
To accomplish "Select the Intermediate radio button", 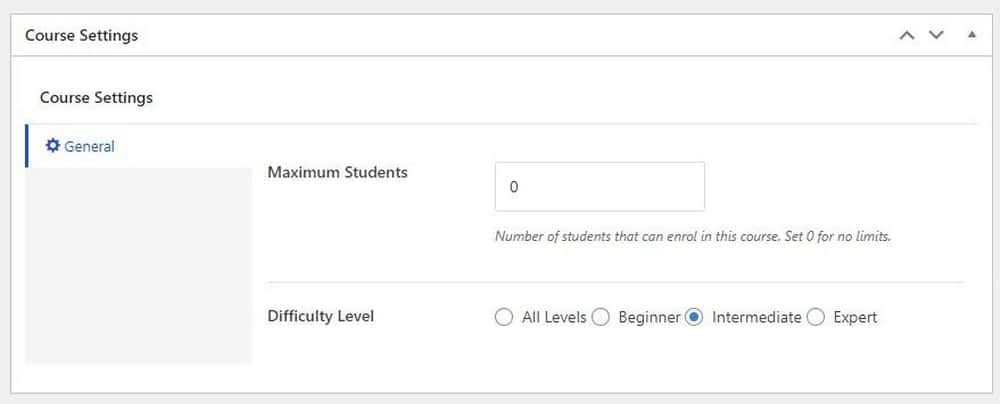I will coord(694,317).
